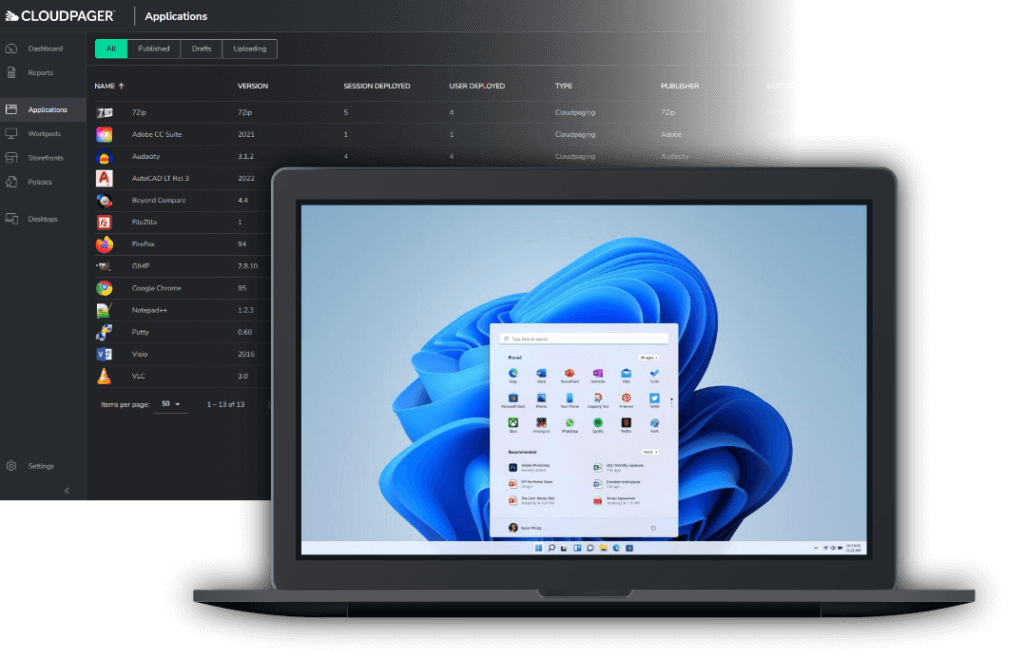Click the Audacity app icon
This screenshot has width=1024, height=661.
click(104, 157)
